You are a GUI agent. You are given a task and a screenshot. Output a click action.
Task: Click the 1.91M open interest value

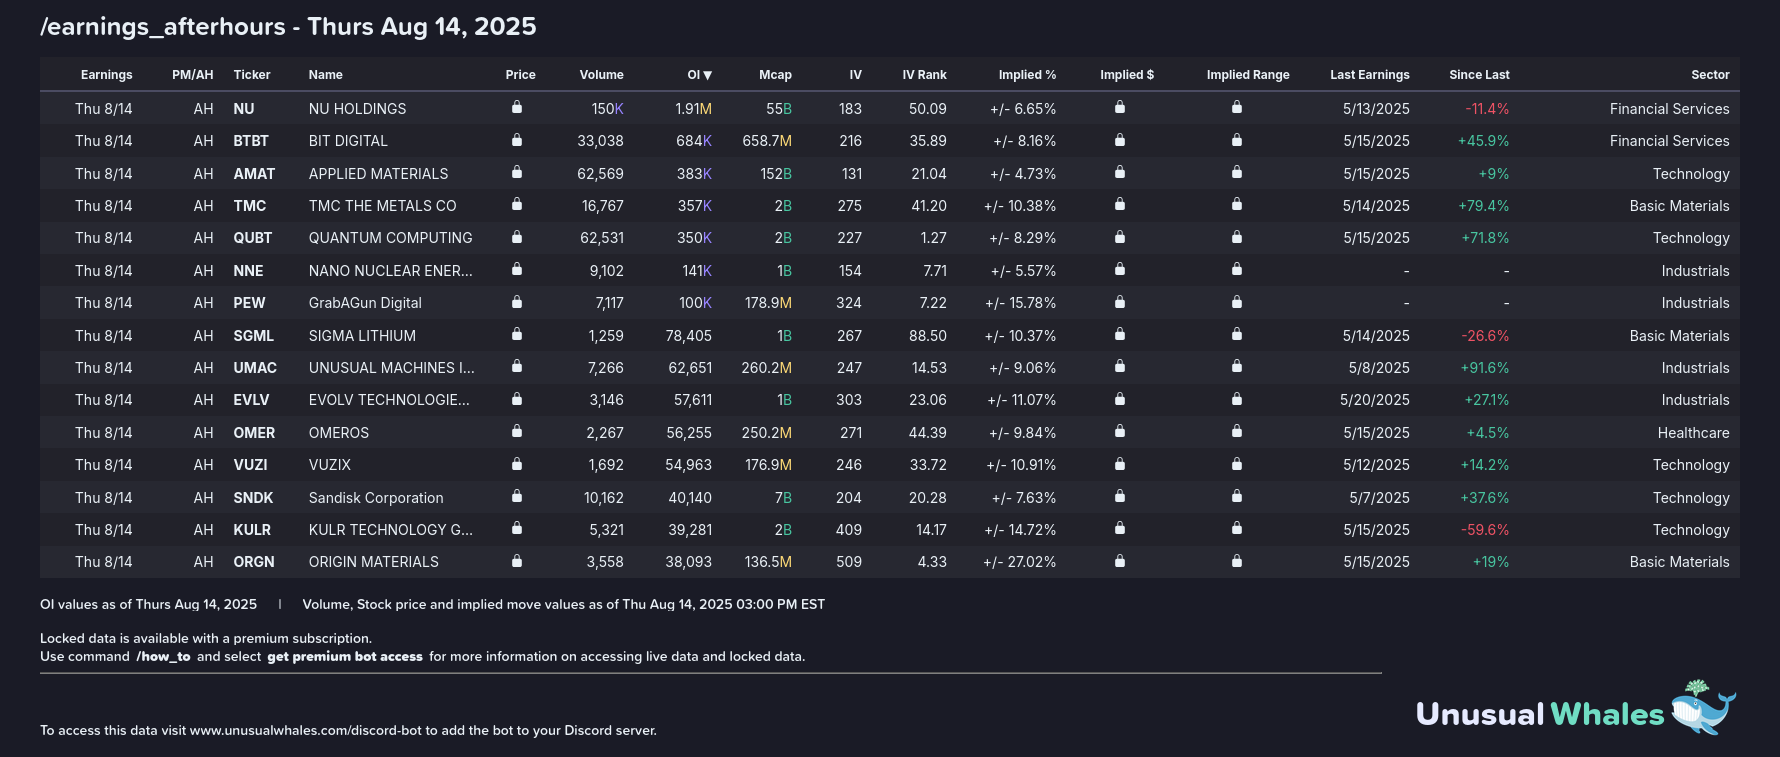[693, 109]
